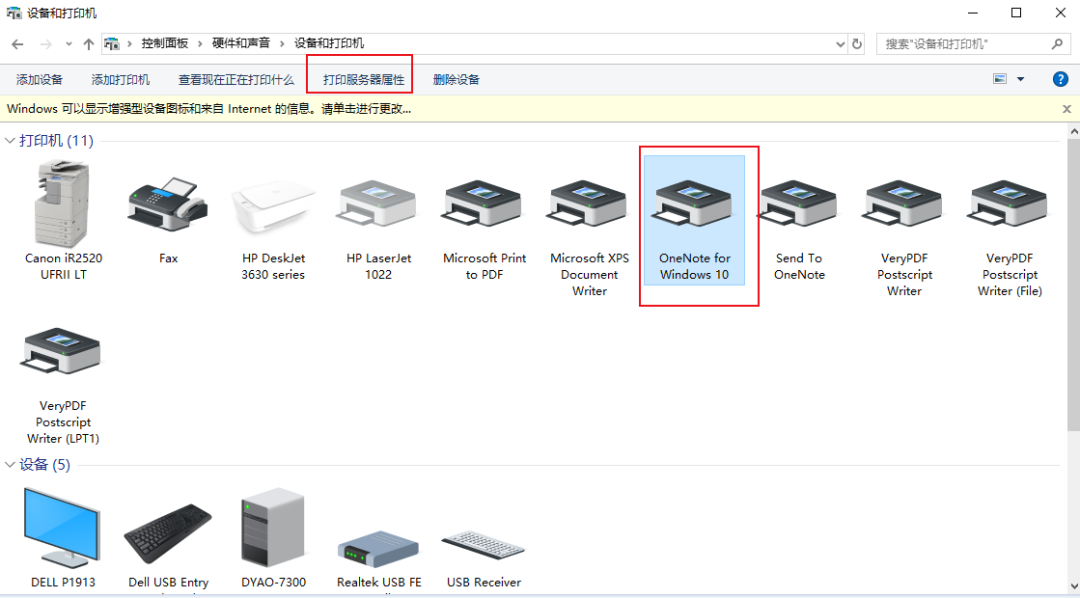Screen dimensions: 1080x598
Task: Expand the chevron after 硬件和声音 in breadcrumb
Action: [x=282, y=43]
